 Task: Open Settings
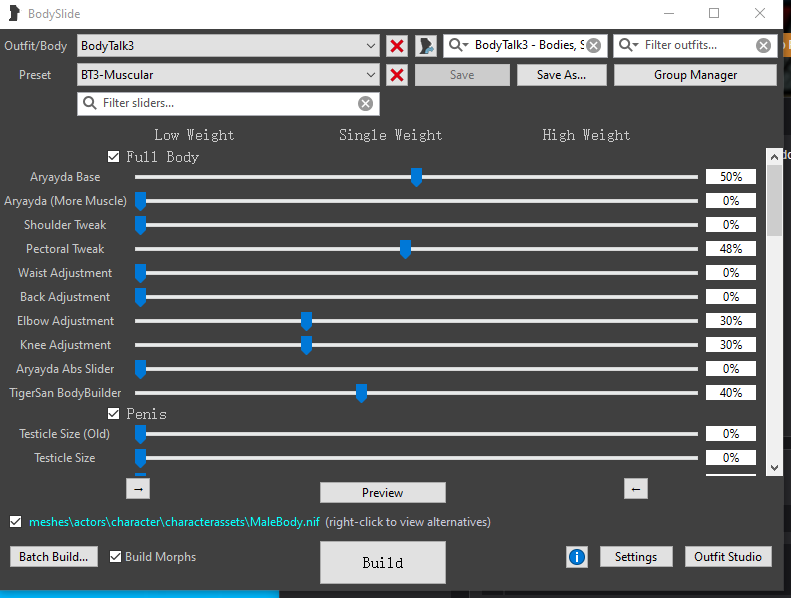tap(636, 557)
